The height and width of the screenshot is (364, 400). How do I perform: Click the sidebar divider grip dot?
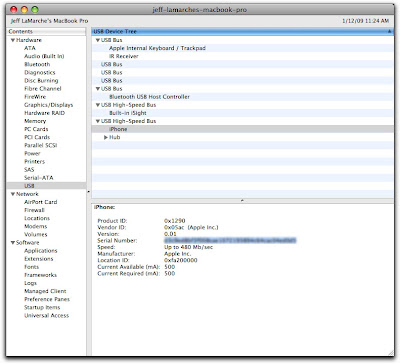pyautogui.click(x=88, y=192)
